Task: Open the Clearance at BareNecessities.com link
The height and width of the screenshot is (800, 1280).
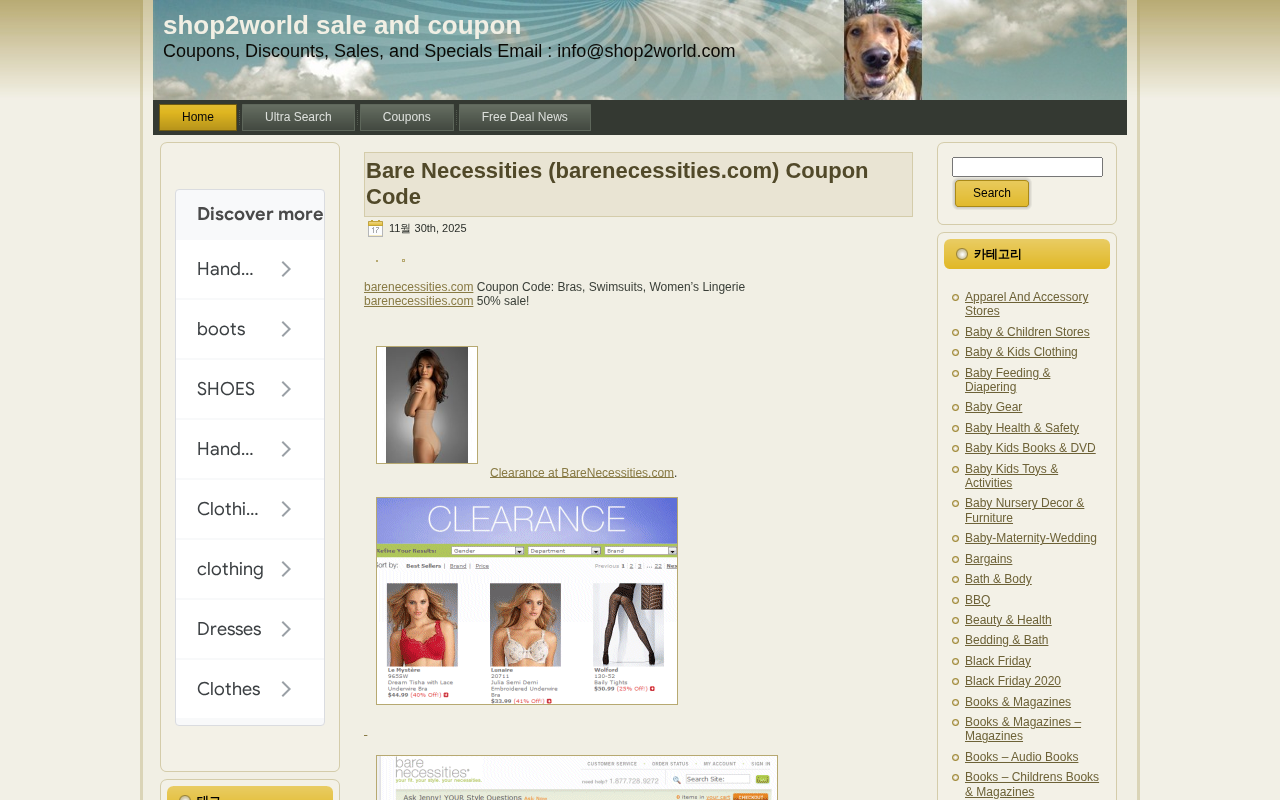Action: (x=582, y=473)
